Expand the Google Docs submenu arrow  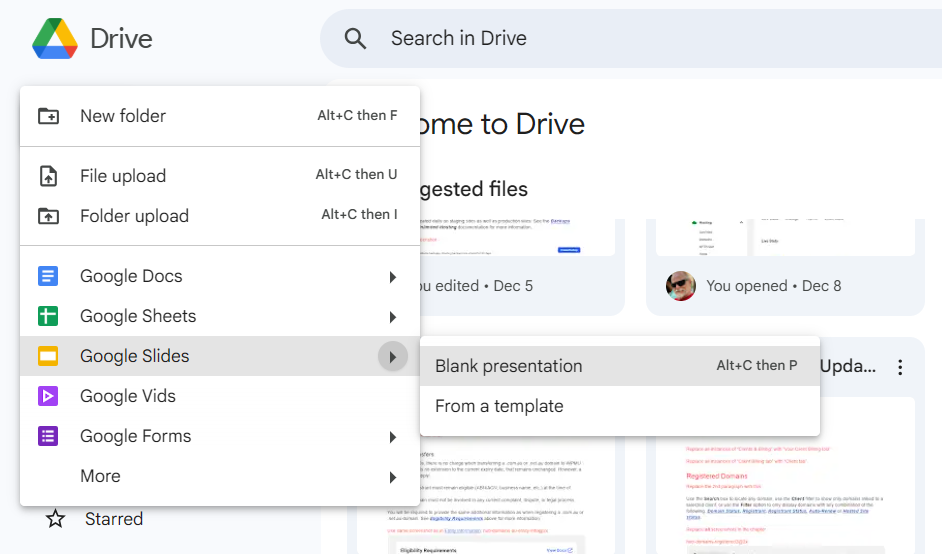393,277
